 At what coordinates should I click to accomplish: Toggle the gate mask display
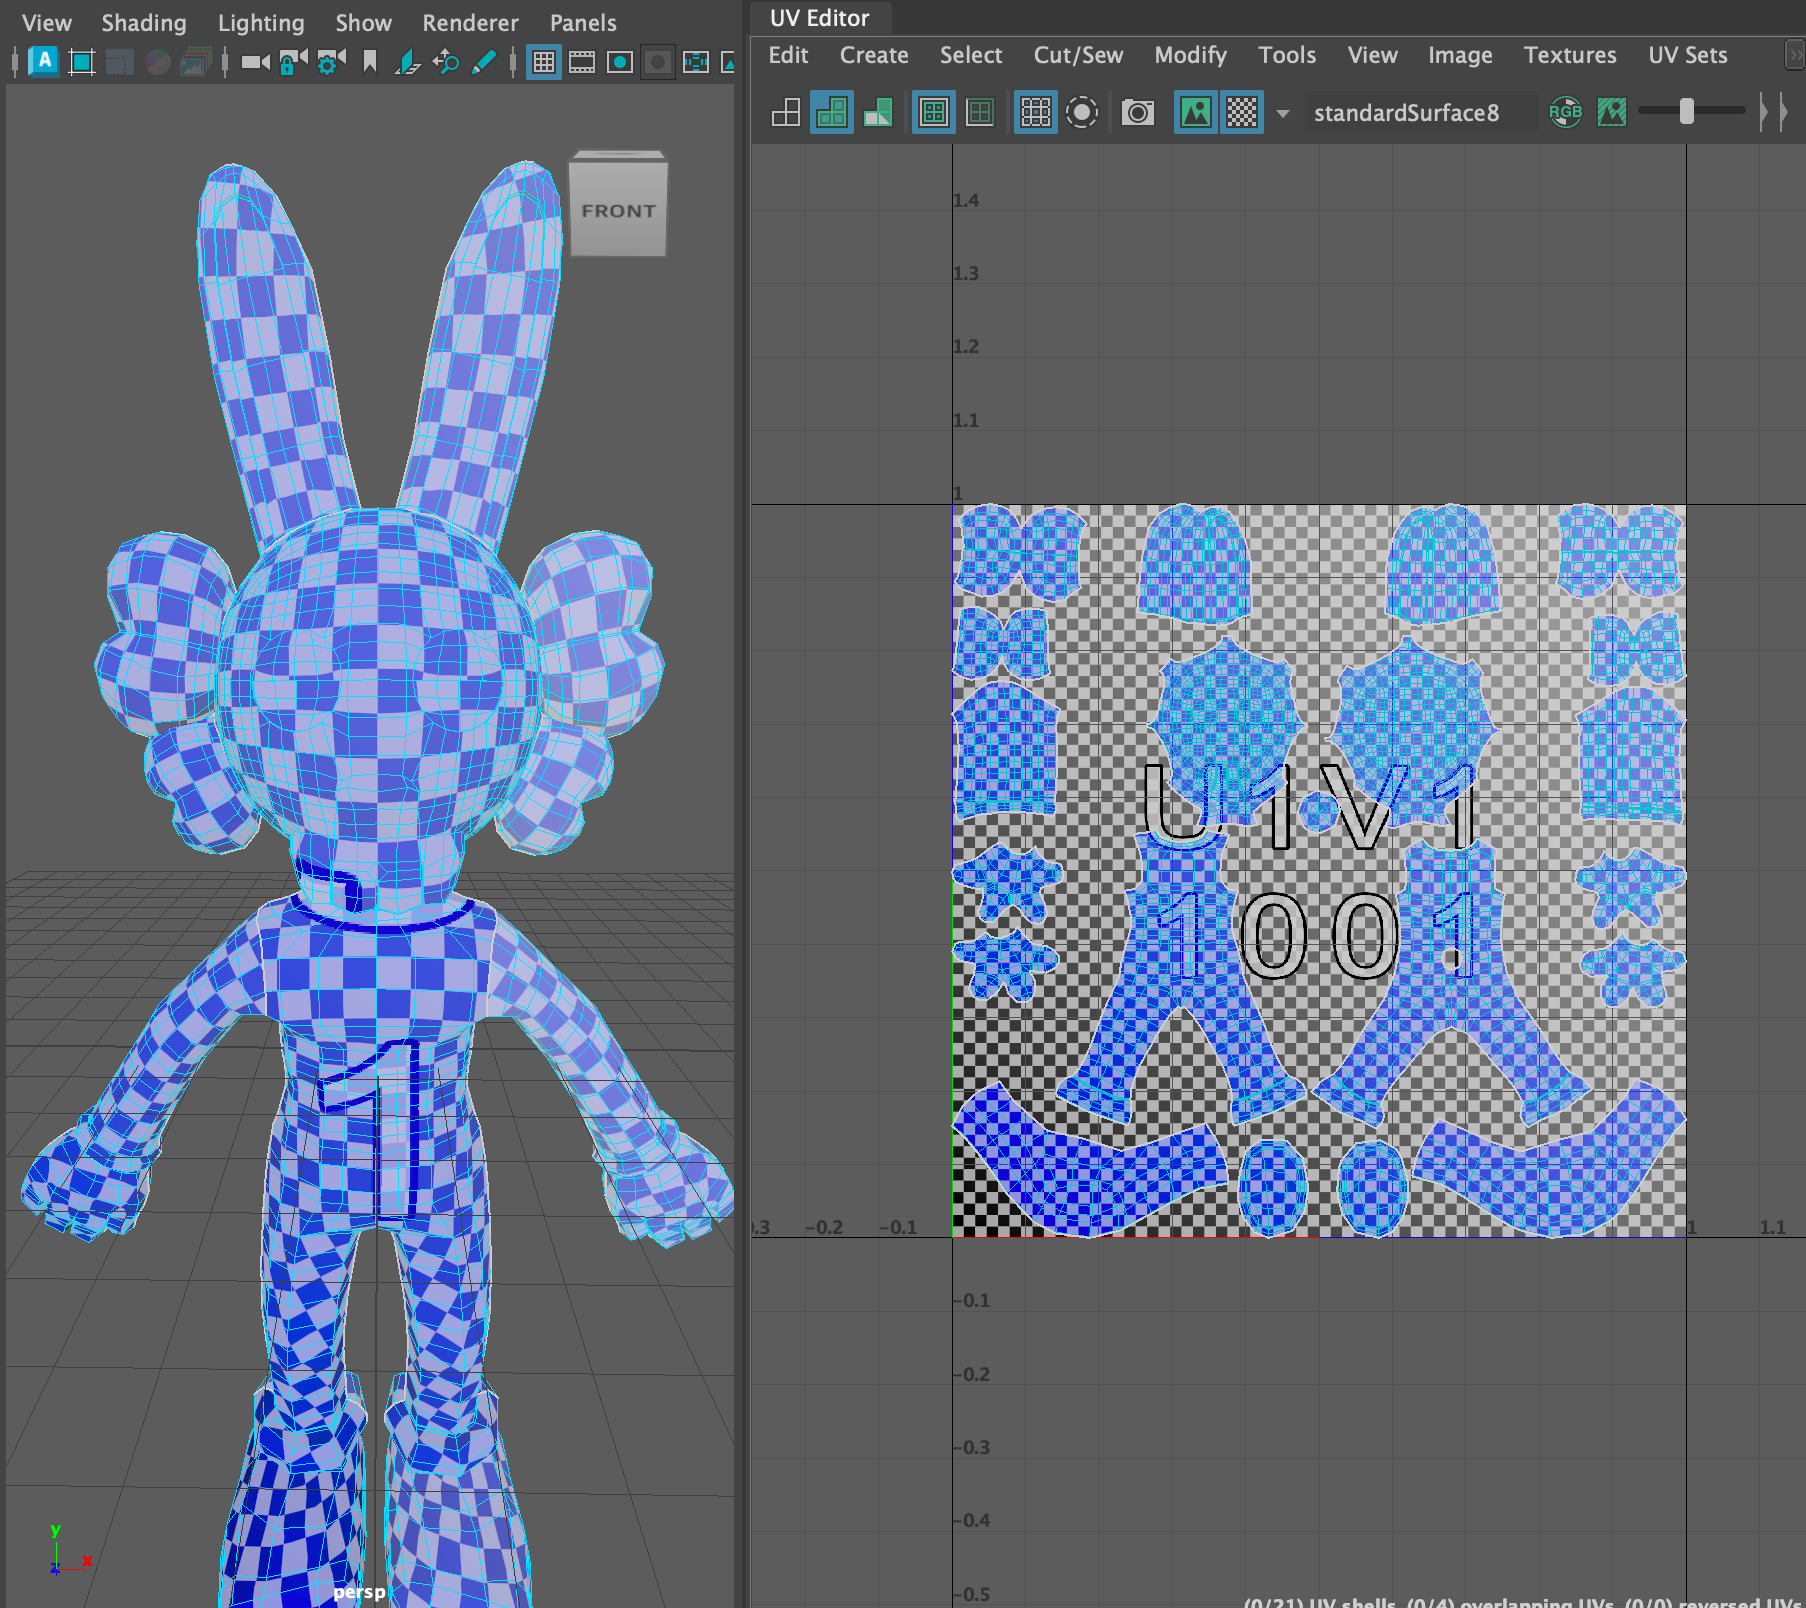coord(658,62)
